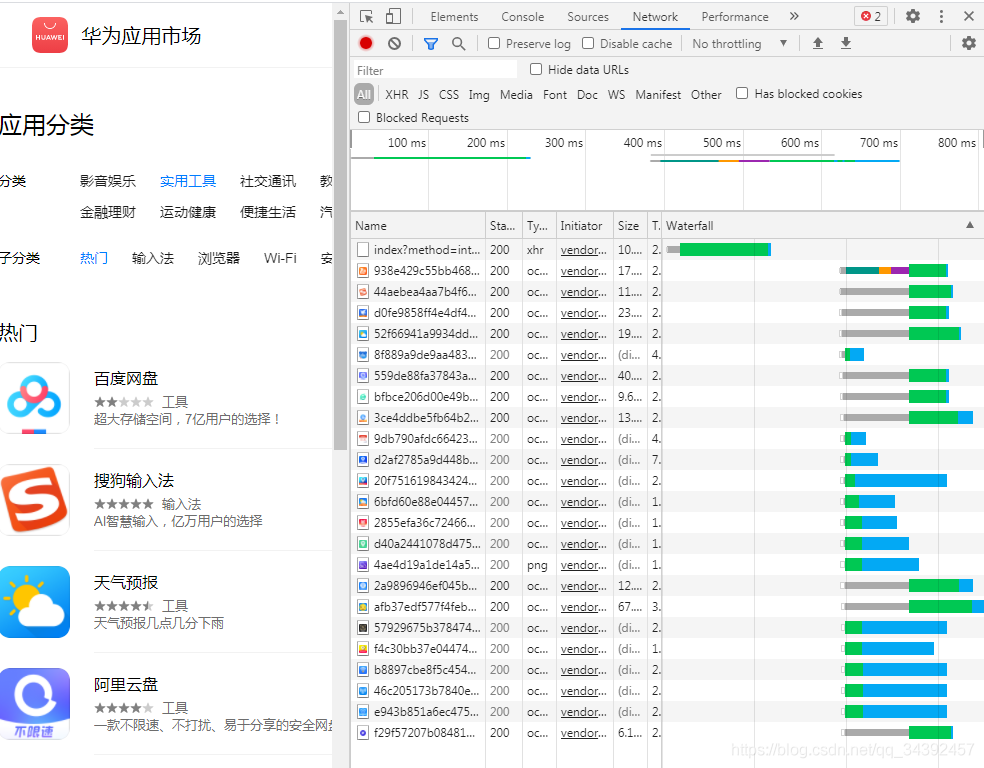This screenshot has height=768, width=984.
Task: Check the Disable cache option
Action: tap(588, 43)
